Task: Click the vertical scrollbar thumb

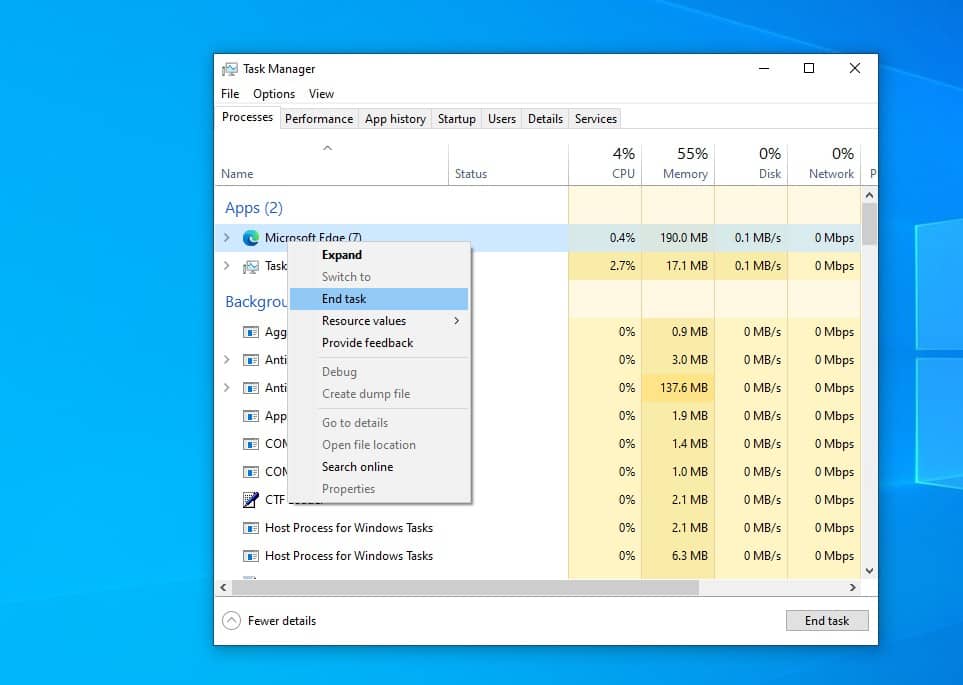Action: pos(869,225)
